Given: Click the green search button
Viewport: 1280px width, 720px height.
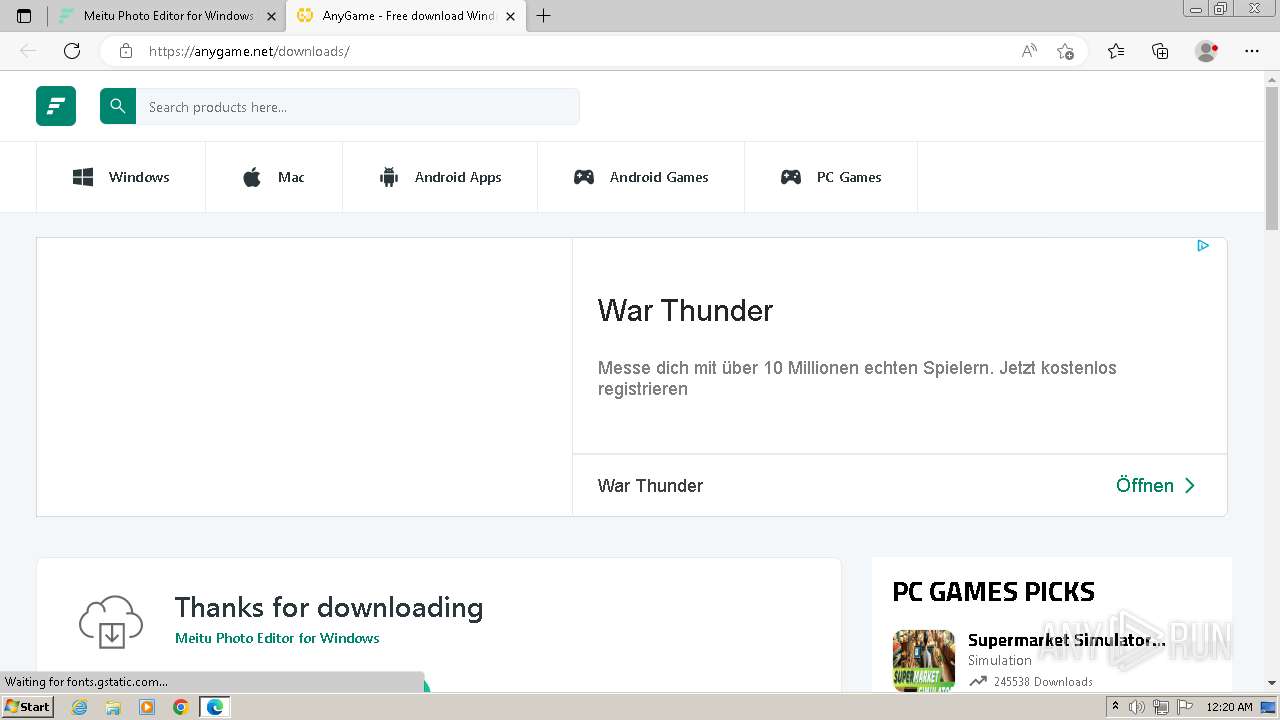Looking at the screenshot, I should 118,106.
